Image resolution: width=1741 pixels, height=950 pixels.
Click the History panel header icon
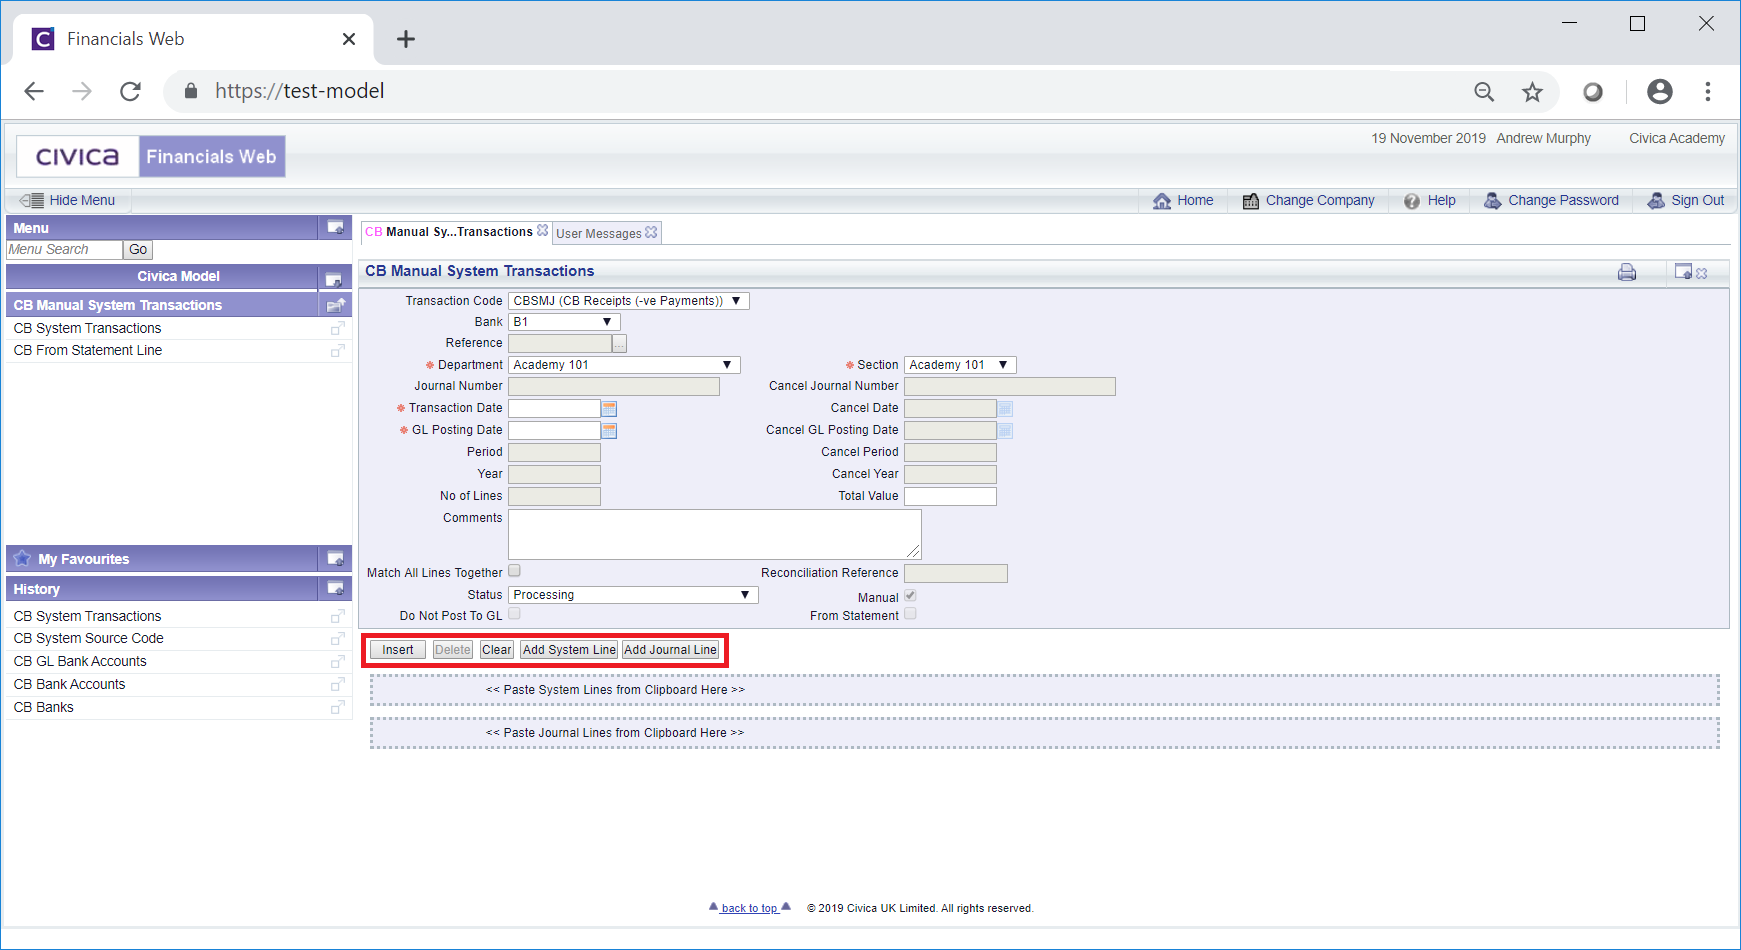click(x=335, y=589)
